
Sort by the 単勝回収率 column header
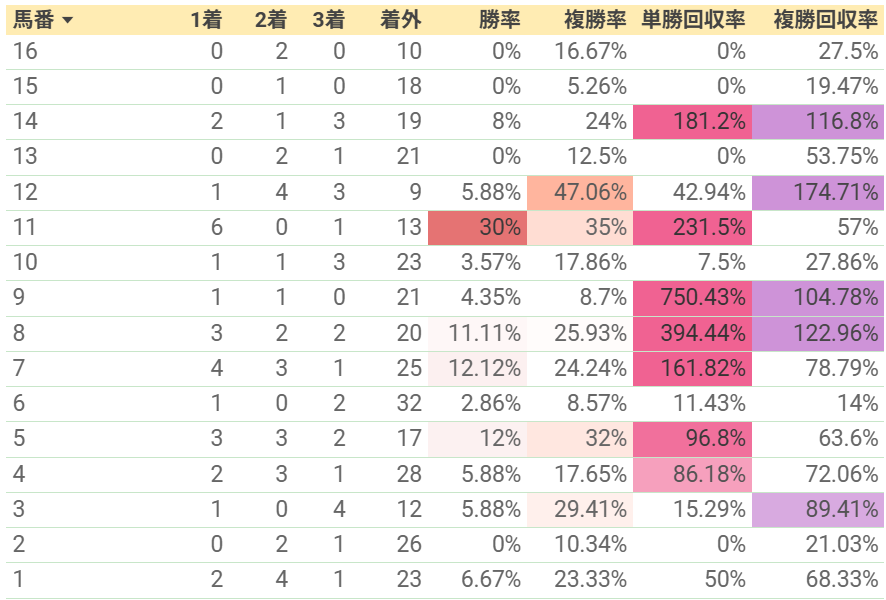[693, 20]
